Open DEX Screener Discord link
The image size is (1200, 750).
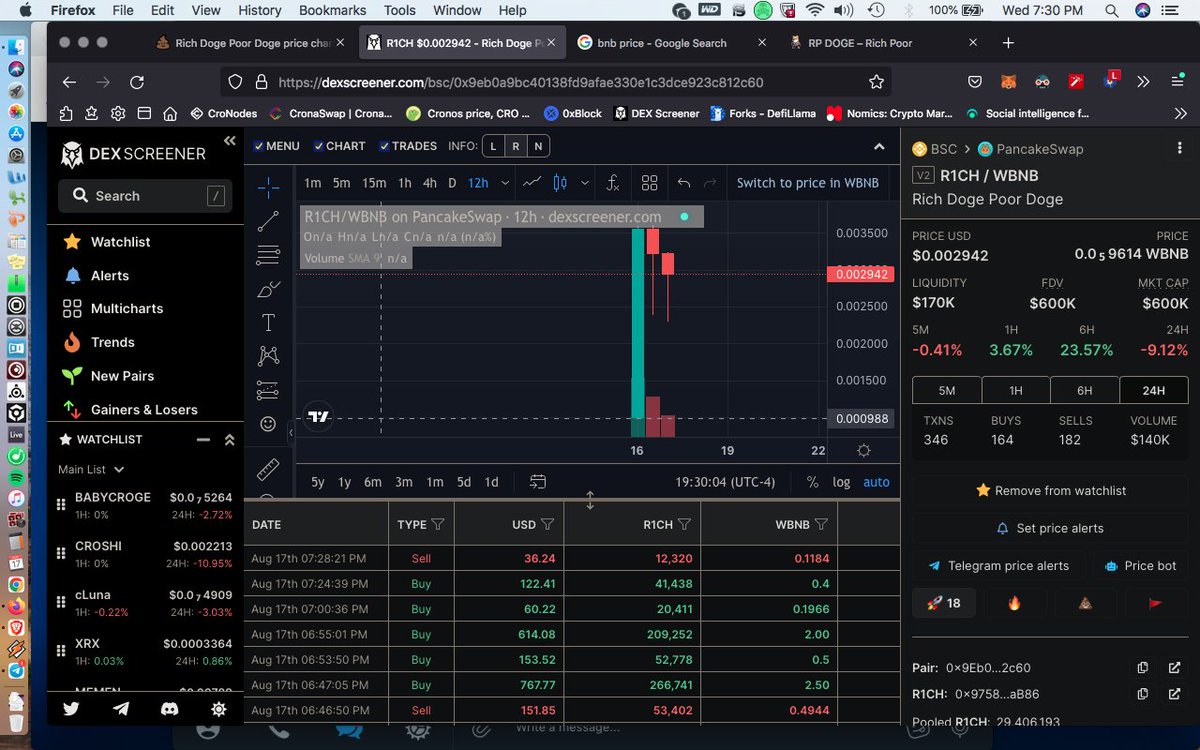coord(170,708)
